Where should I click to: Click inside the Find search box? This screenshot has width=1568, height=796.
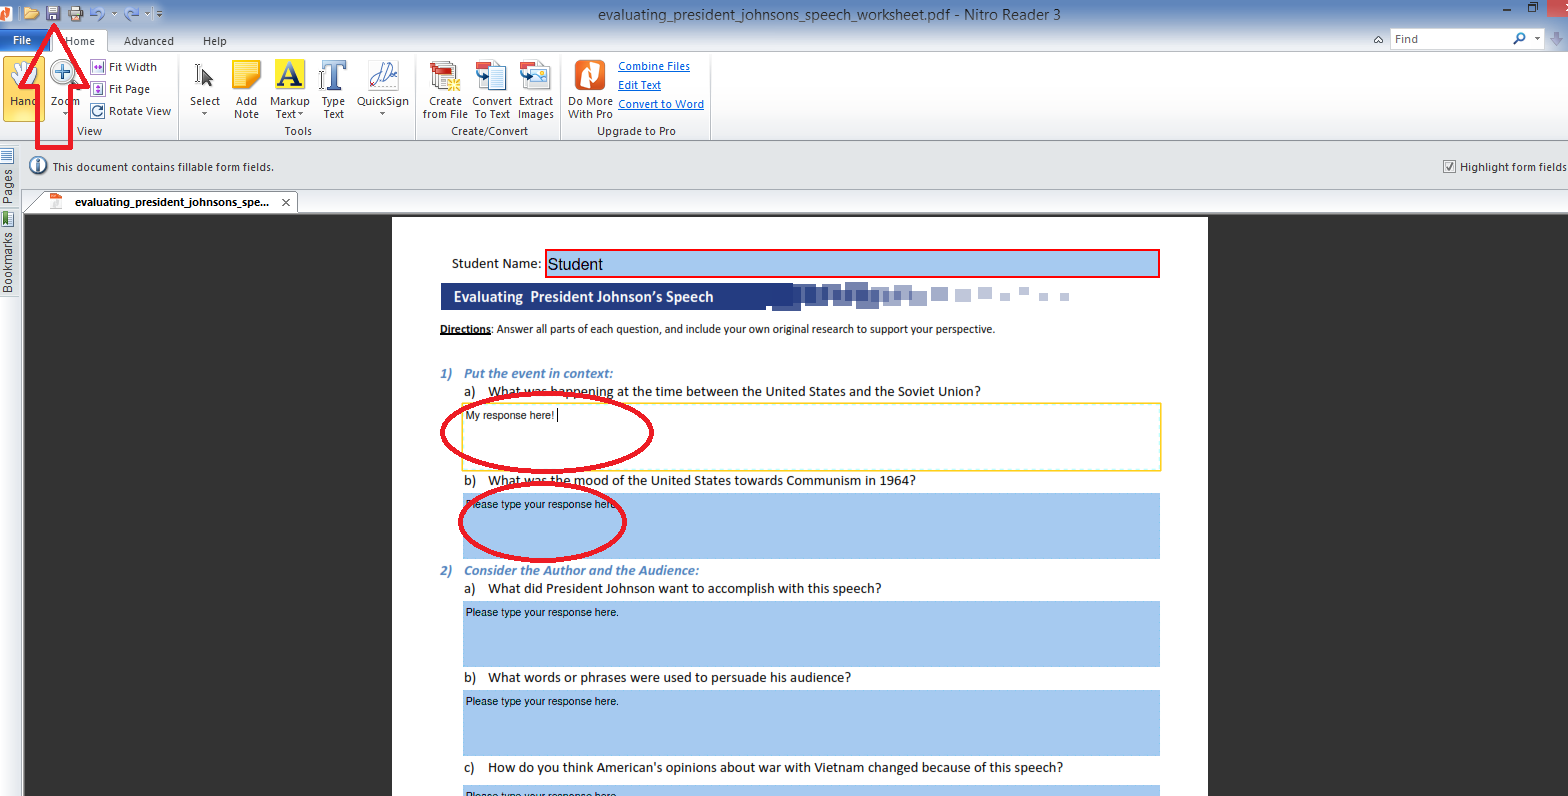[x=1449, y=39]
